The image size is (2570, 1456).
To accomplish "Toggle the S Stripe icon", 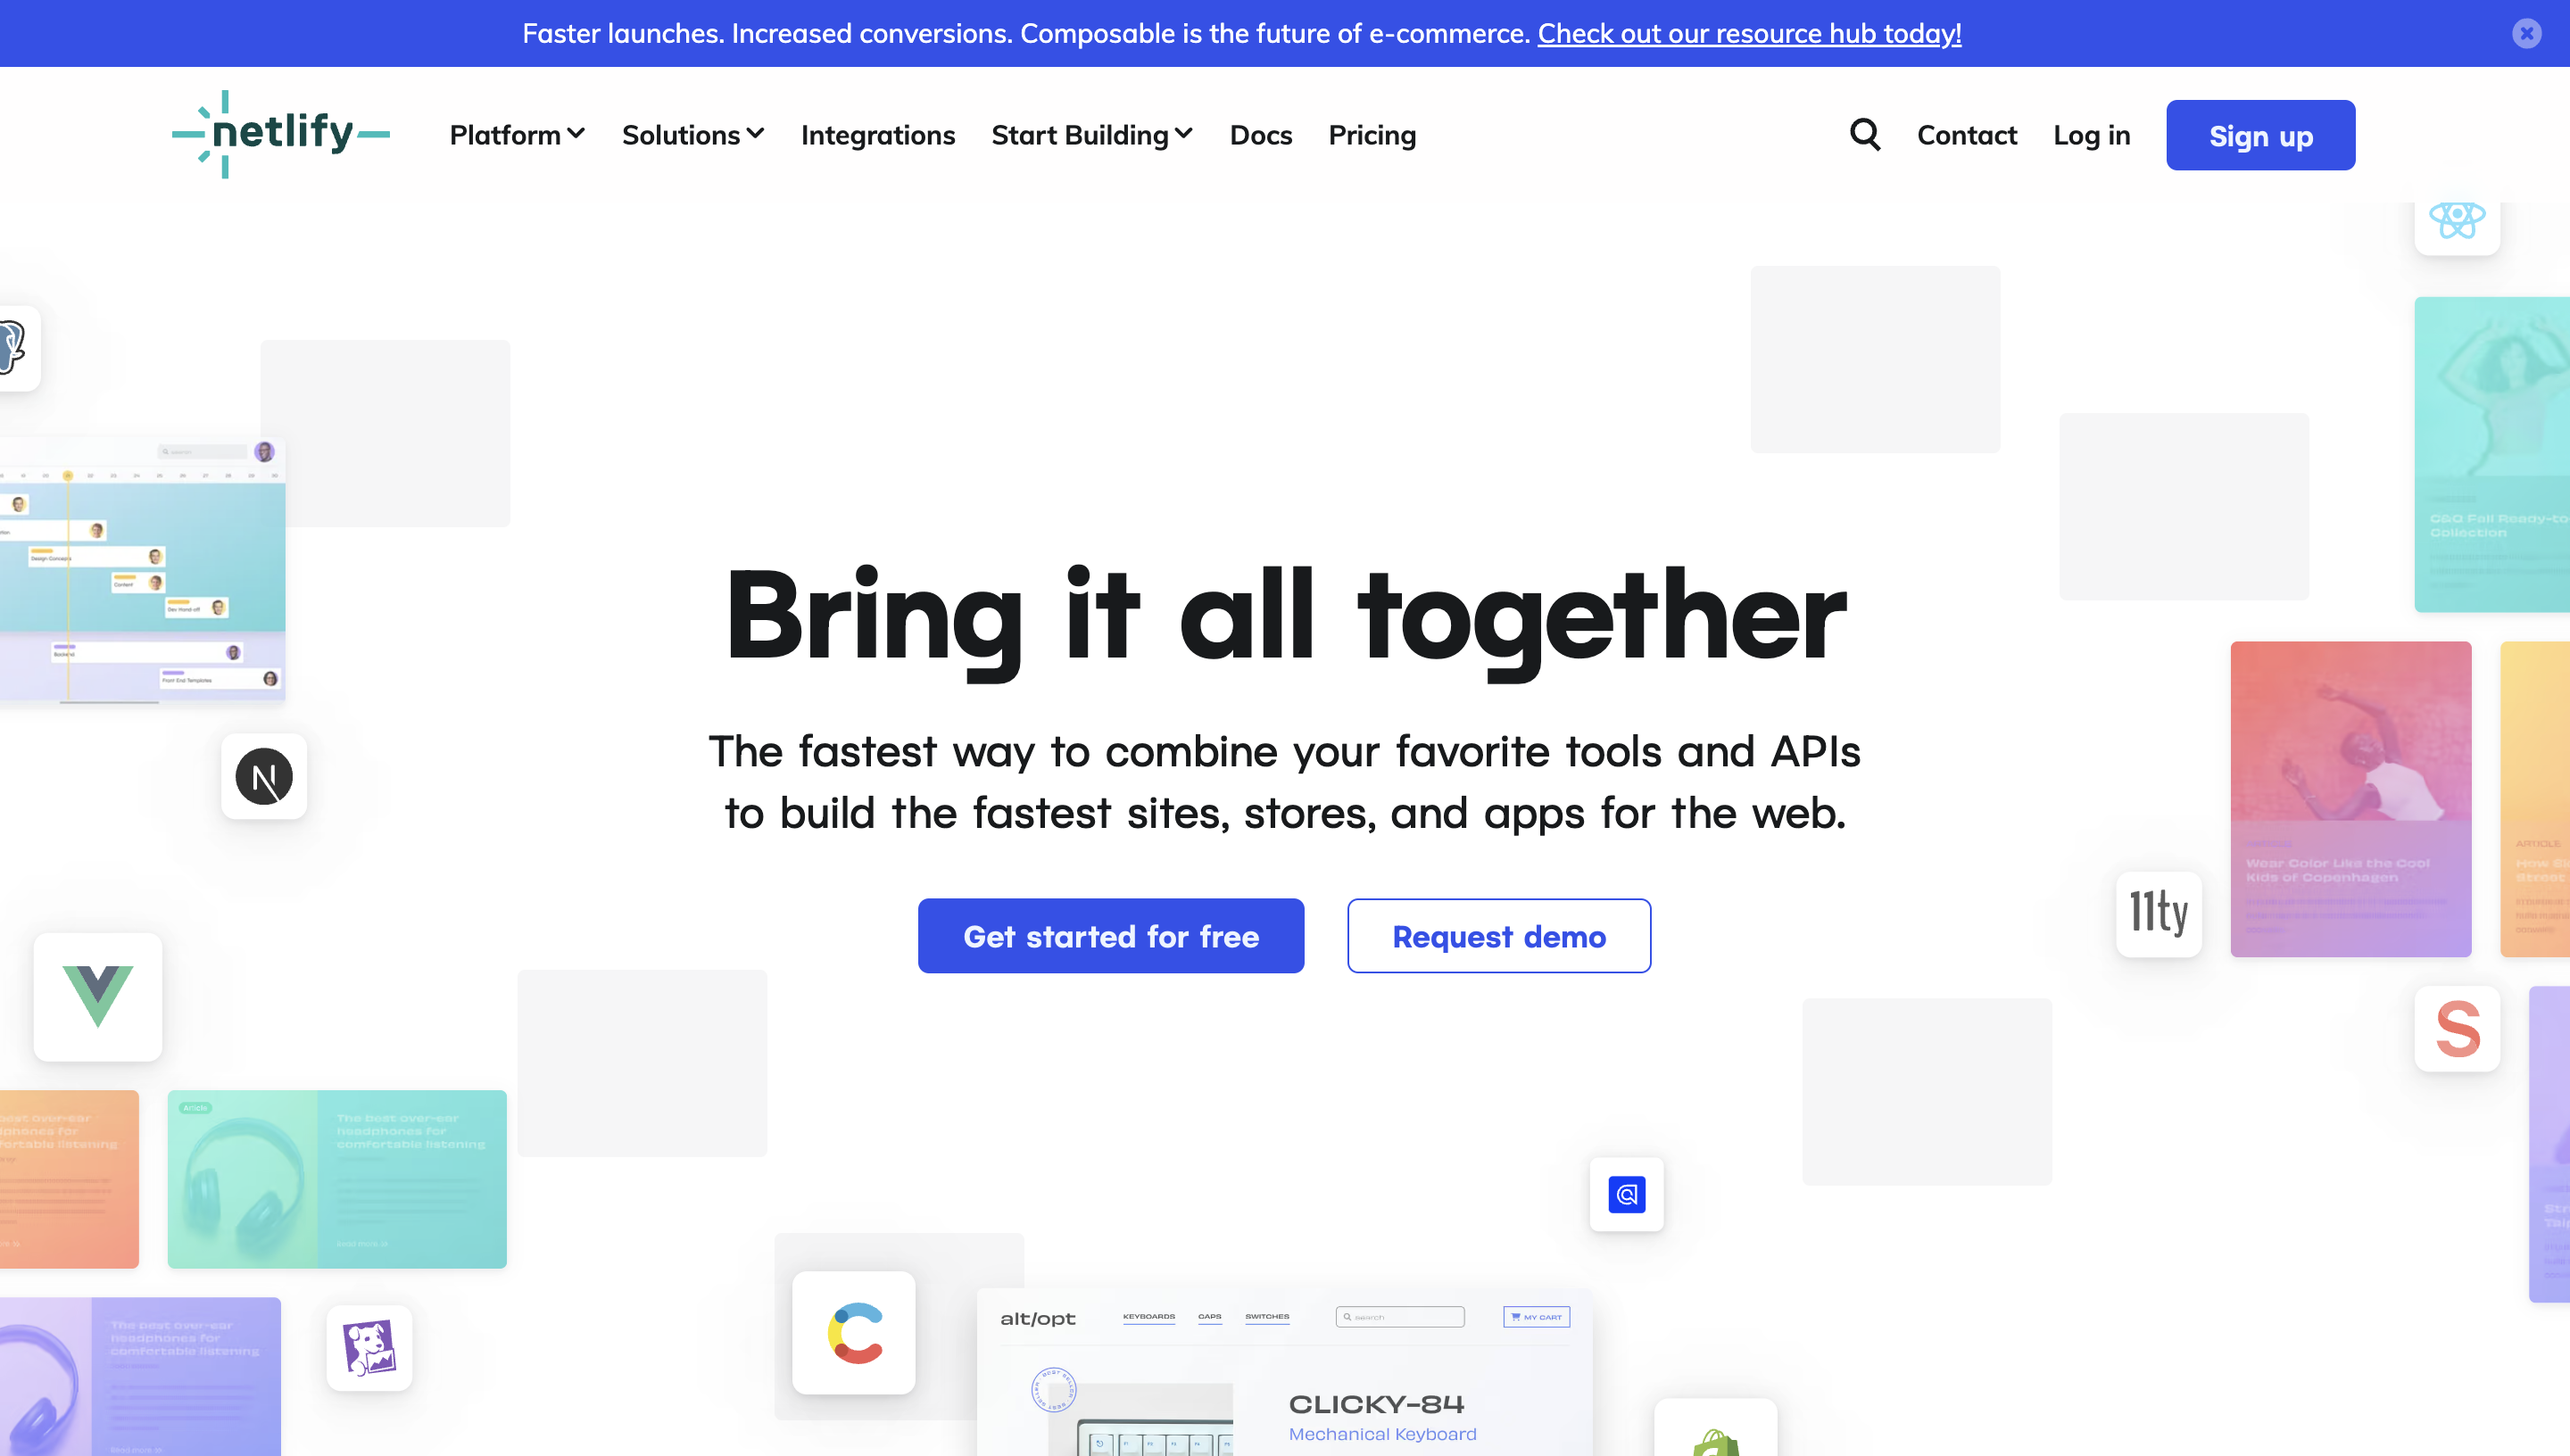I will (2458, 1029).
